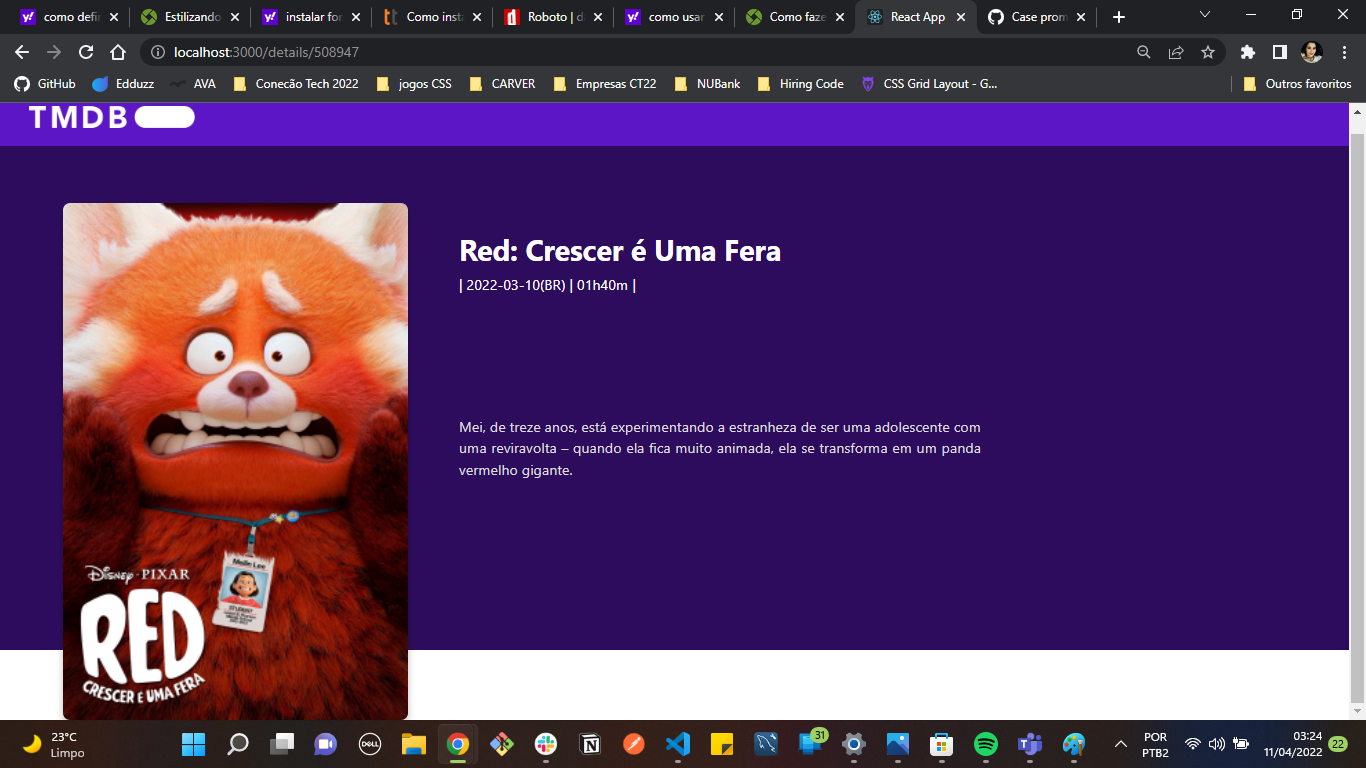Screen dimensions: 1366x768
Task: Open the NUBank bookmarks folder
Action: click(707, 84)
